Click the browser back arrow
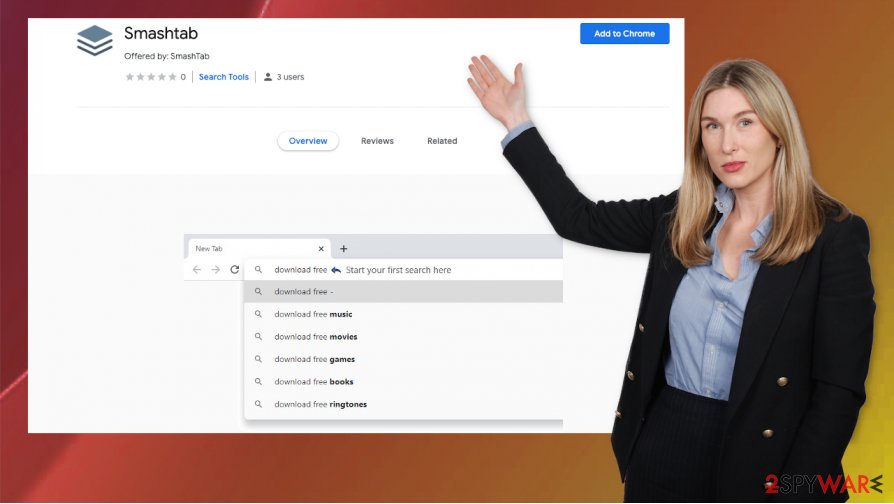 [197, 270]
